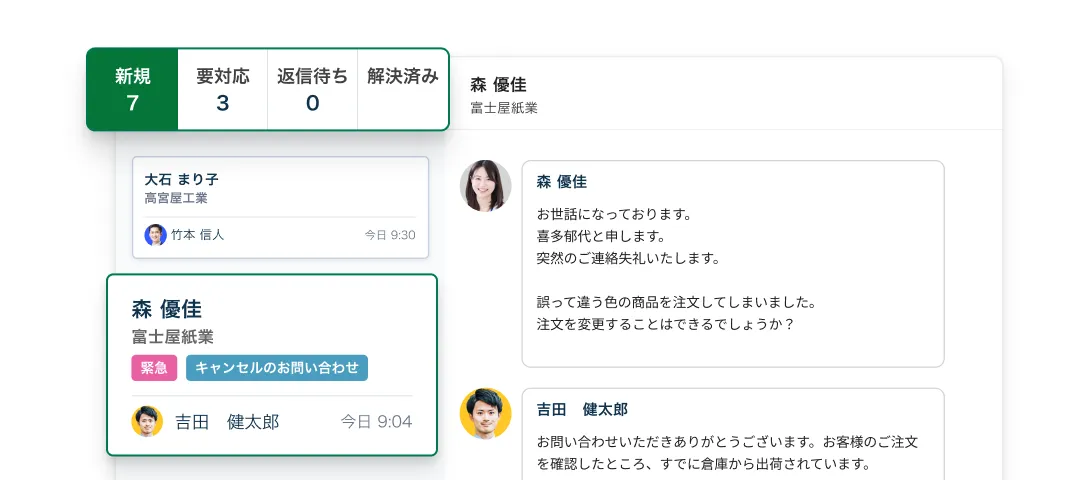Viewport: 1080px width, 480px height.
Task: Click the 今日 9:30 timestamp
Action: point(390,235)
